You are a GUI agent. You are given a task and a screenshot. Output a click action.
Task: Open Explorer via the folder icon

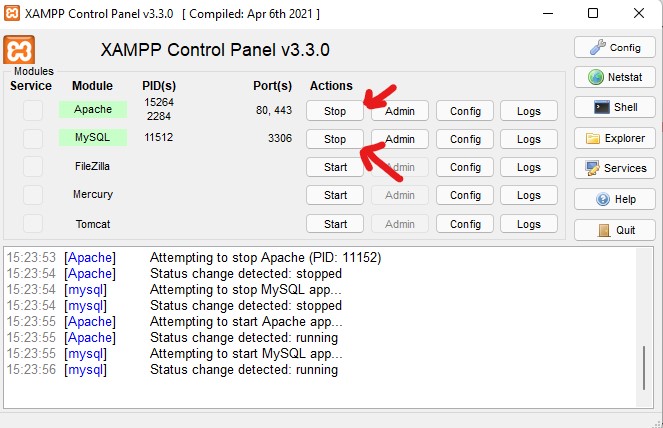614,138
